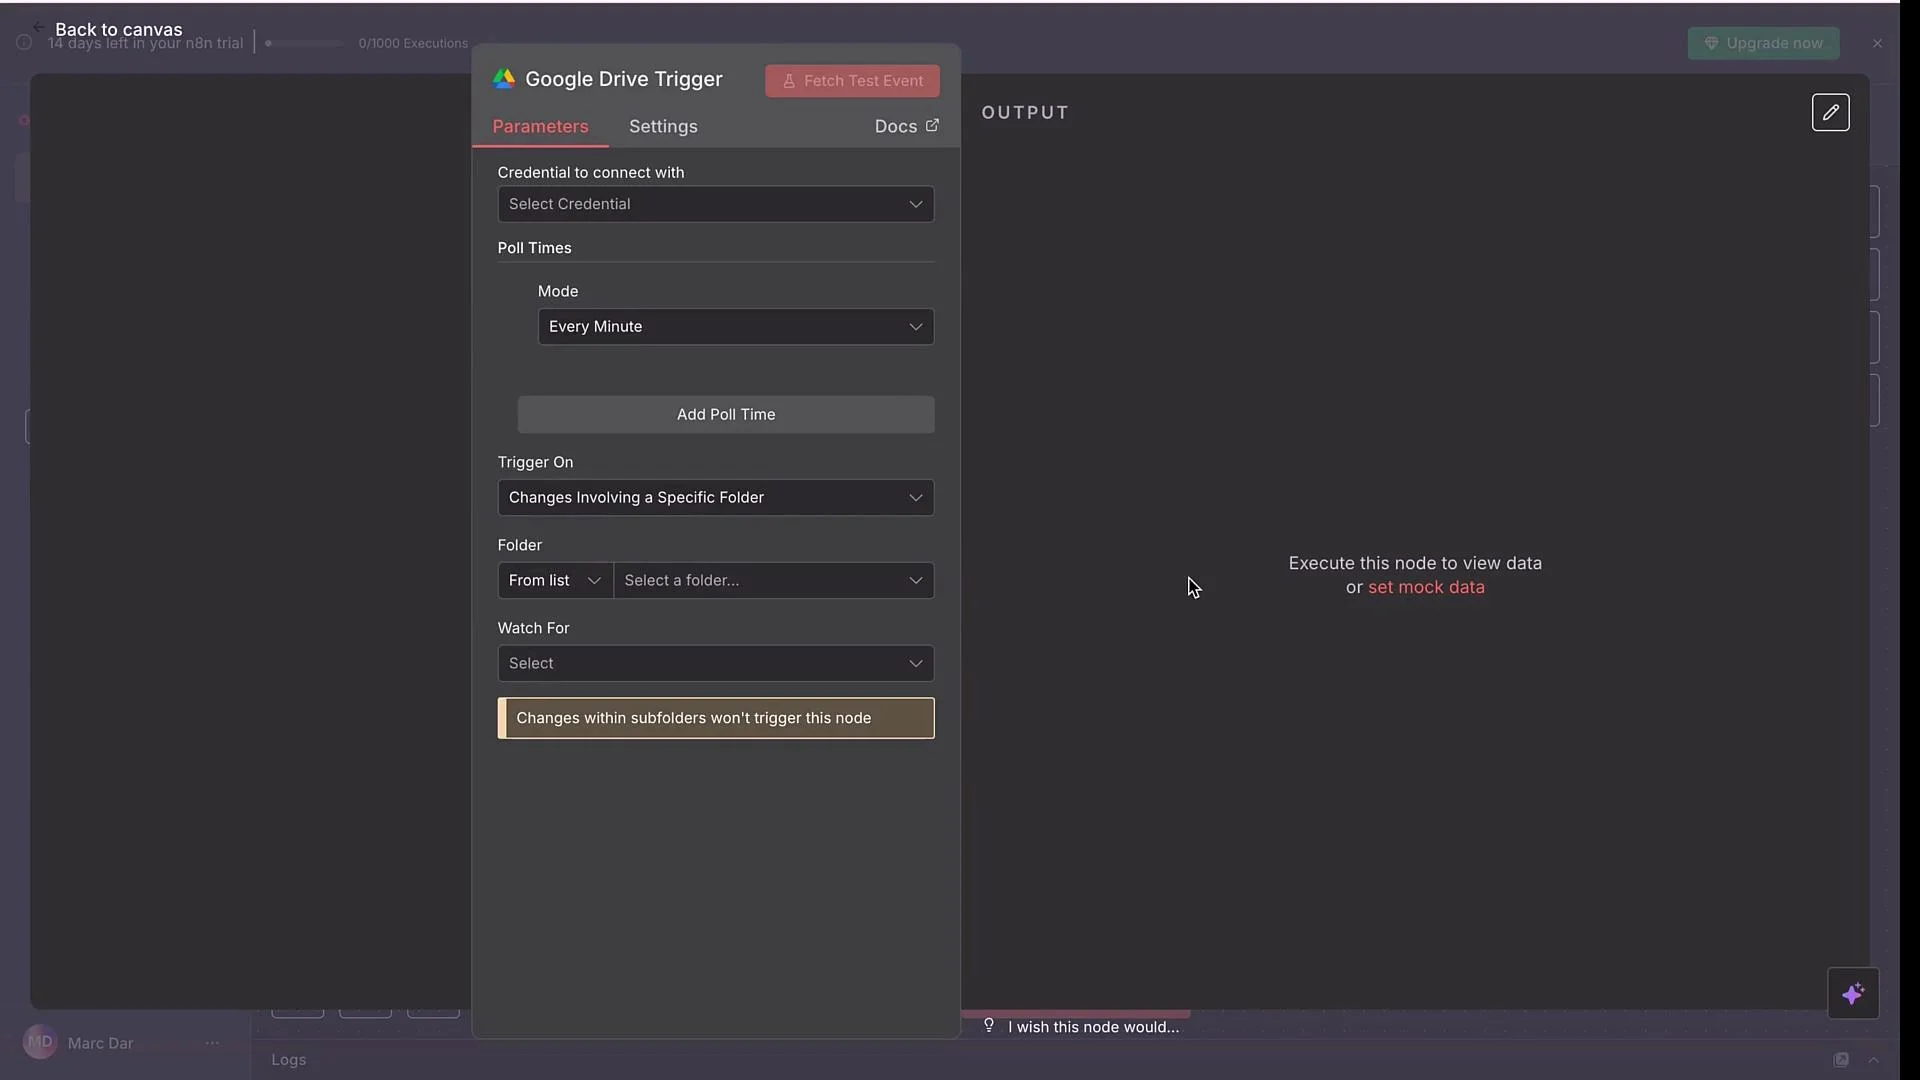Screen dimensions: 1920x1080
Task: Open the AI assistant sparkle button
Action: click(1853, 994)
